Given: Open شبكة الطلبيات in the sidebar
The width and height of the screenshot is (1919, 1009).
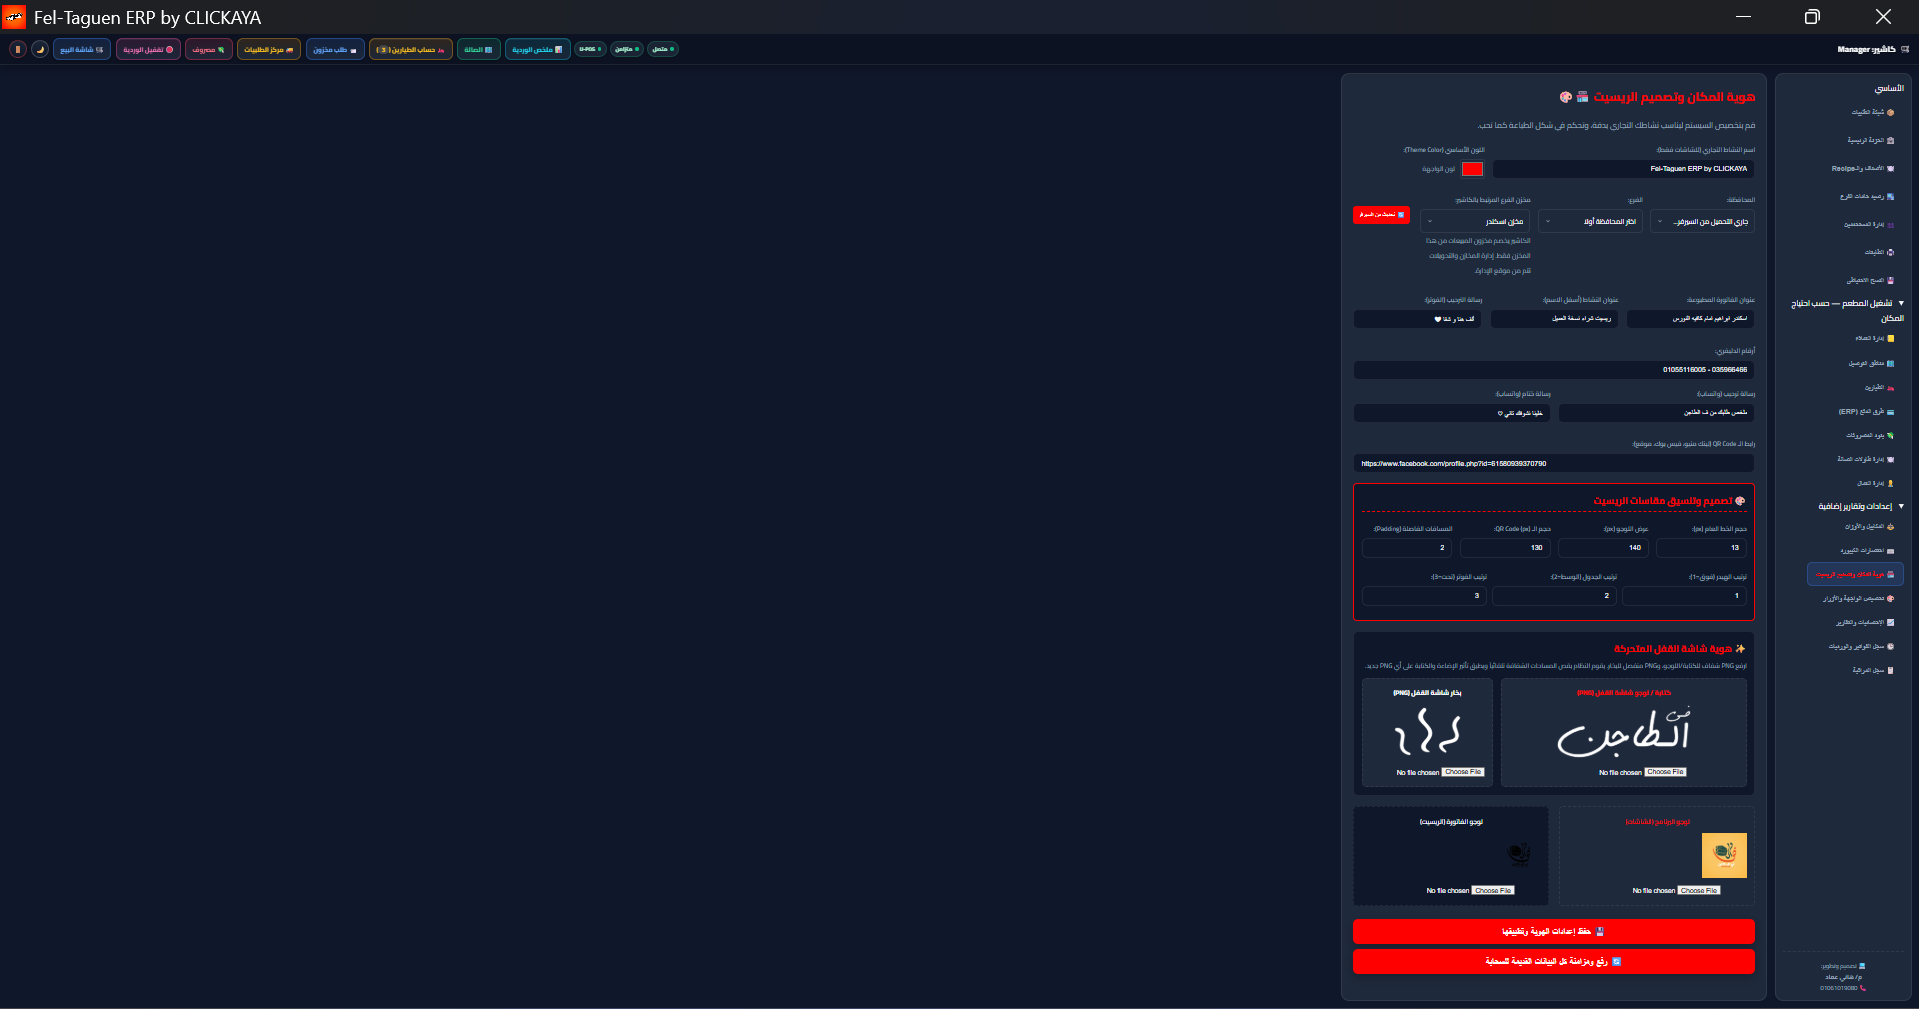Looking at the screenshot, I should click(1872, 112).
